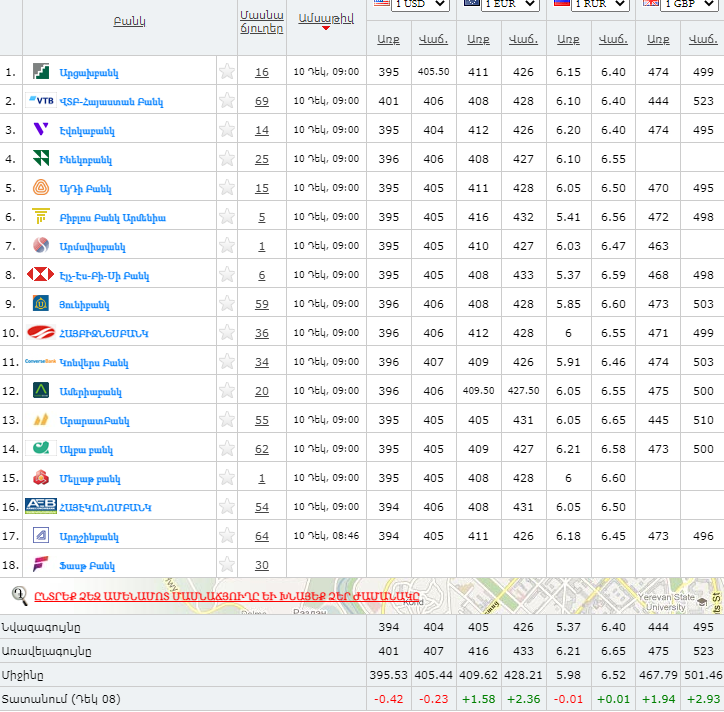Toggle favorite star for row 1 bank
724x712 pixels.
tap(227, 72)
